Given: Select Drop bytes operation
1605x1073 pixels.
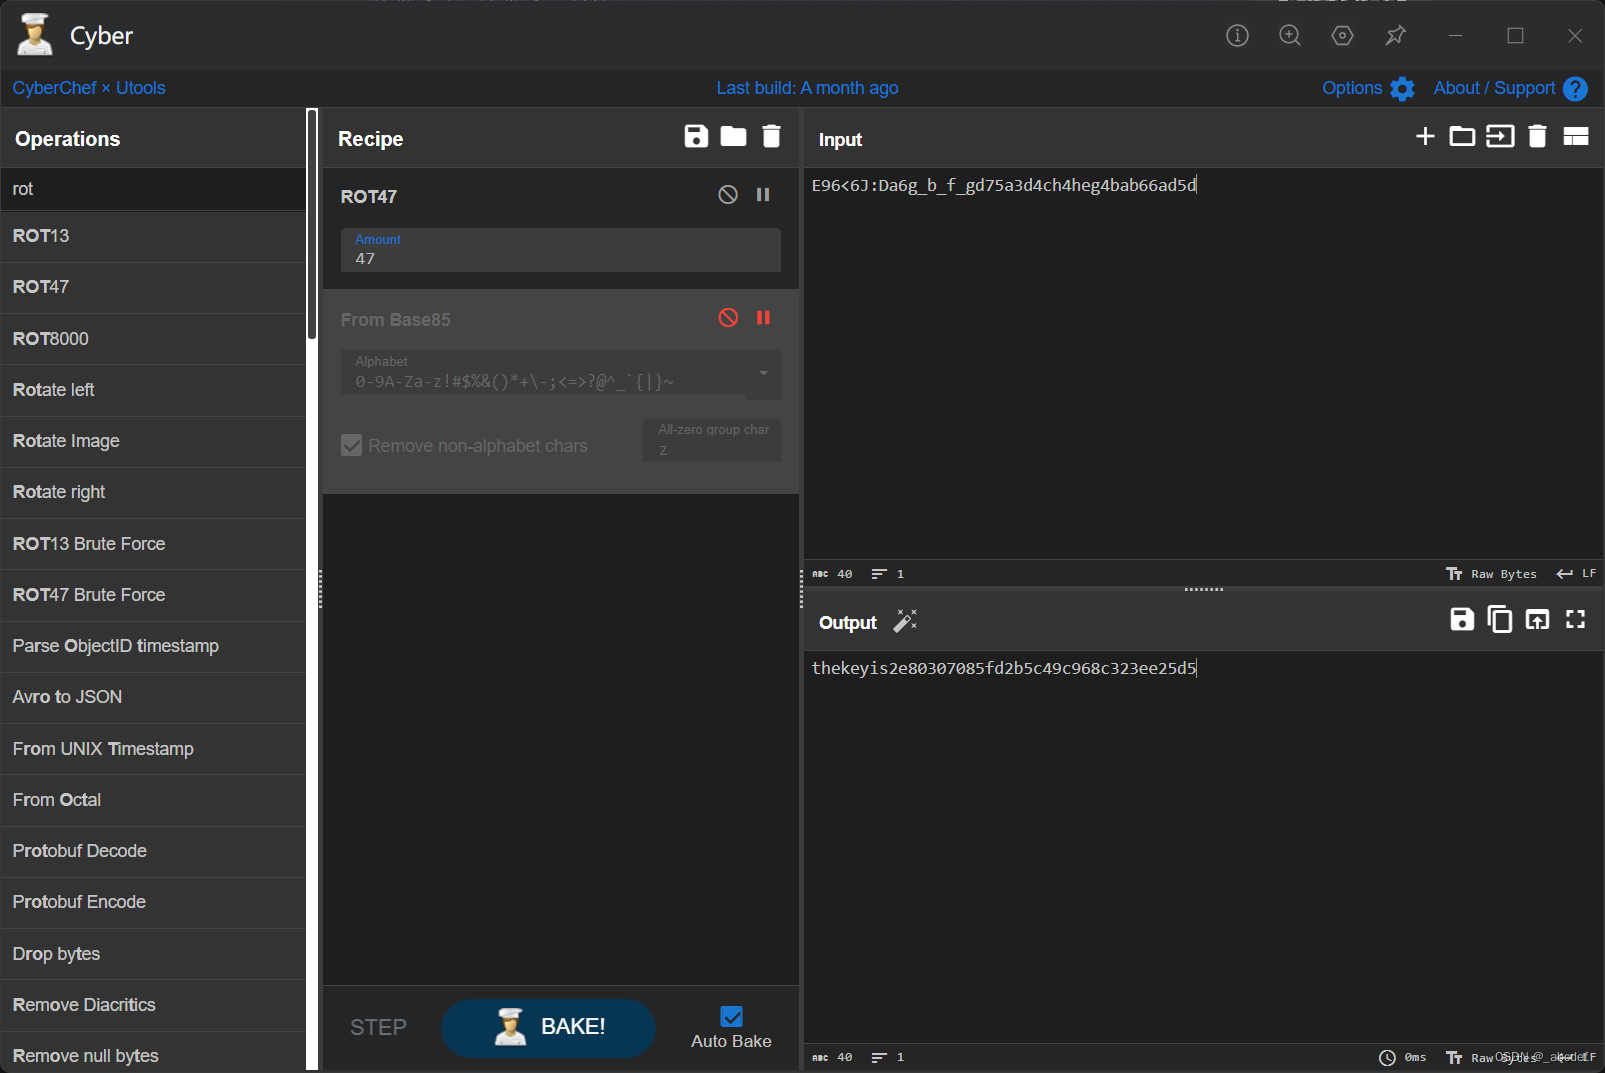Looking at the screenshot, I should tap(152, 954).
